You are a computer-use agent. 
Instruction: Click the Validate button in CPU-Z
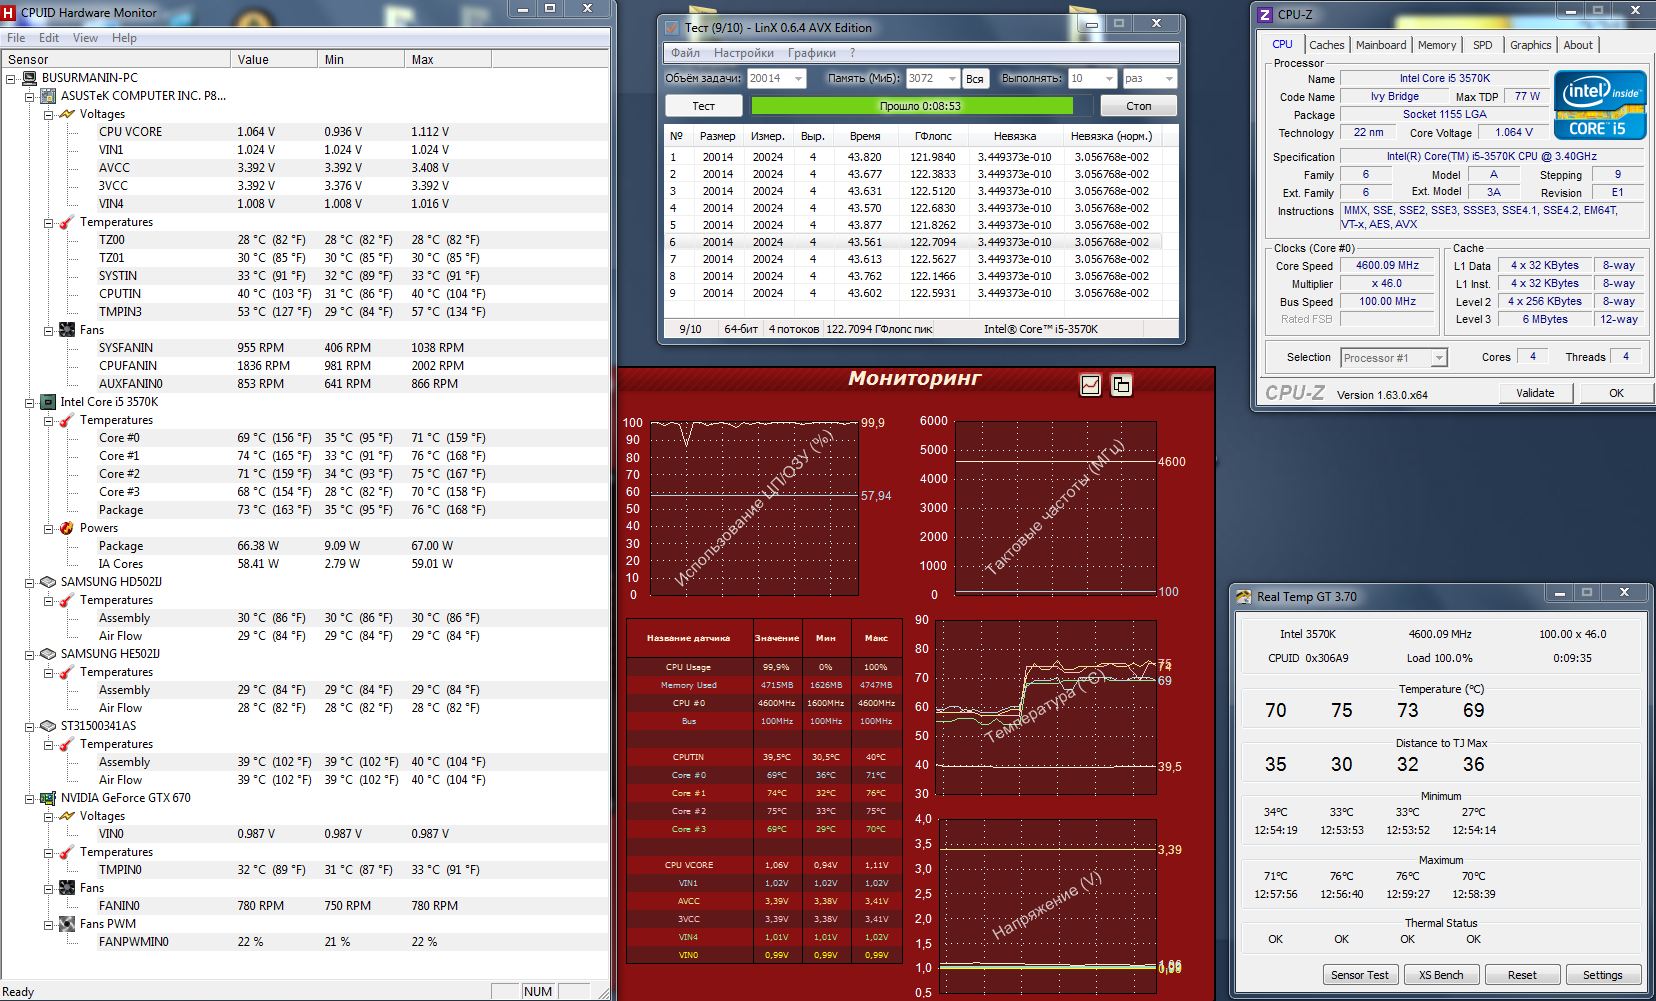(x=1535, y=393)
